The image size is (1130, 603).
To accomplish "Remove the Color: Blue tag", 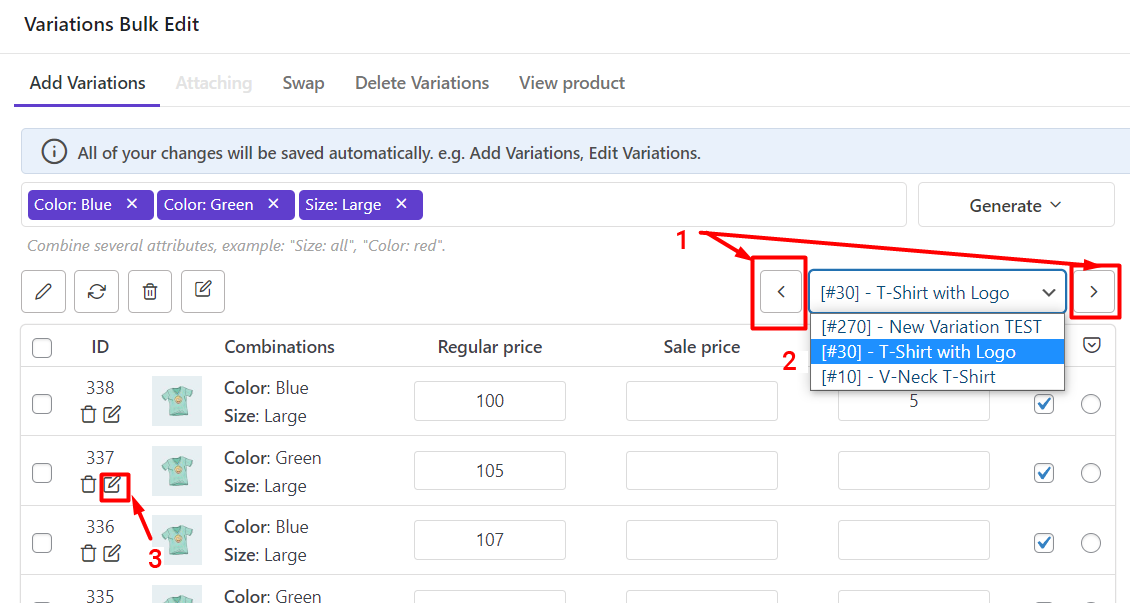I will 132,204.
